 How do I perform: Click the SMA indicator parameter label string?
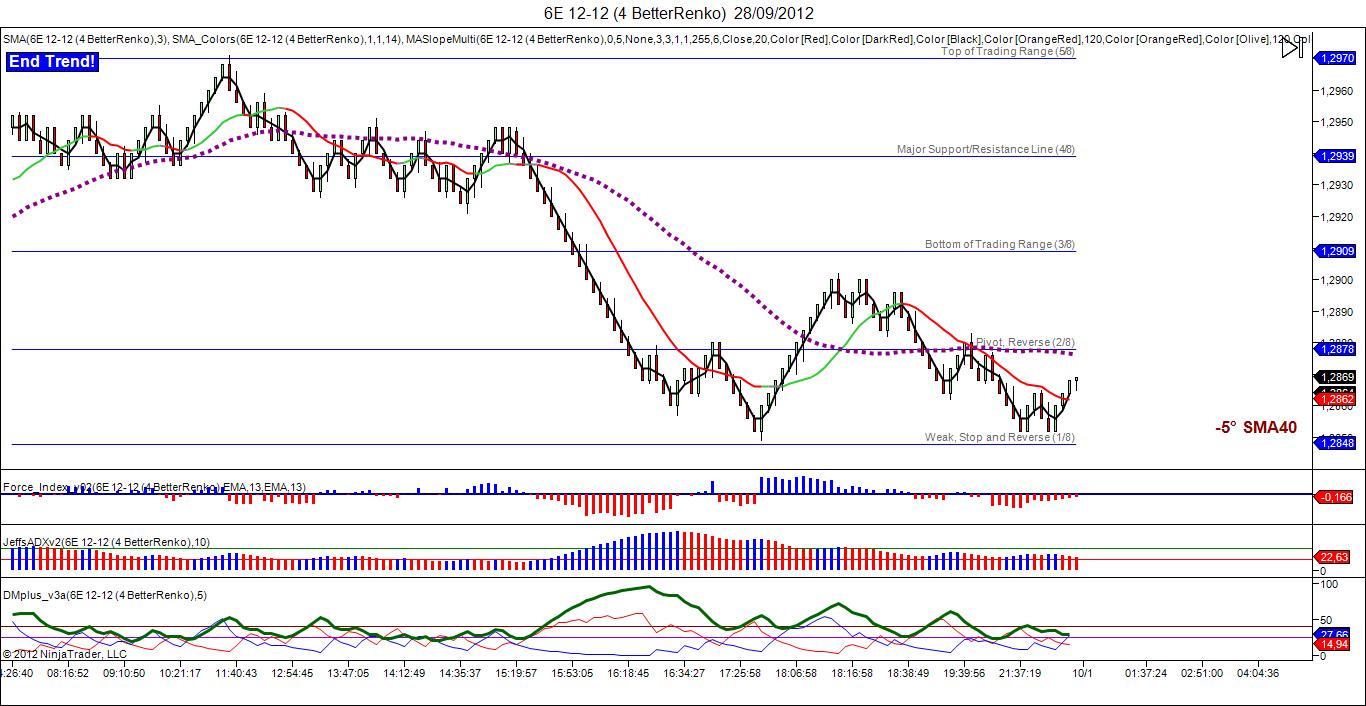point(655,39)
